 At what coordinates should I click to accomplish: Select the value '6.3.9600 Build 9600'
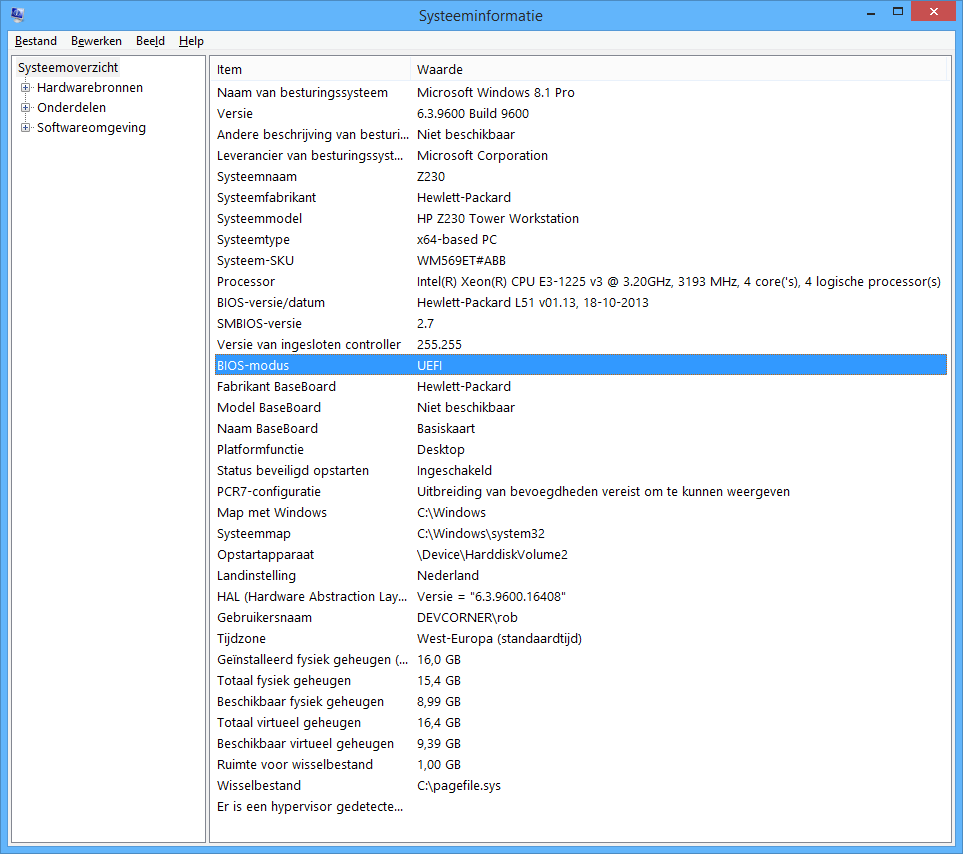point(473,114)
